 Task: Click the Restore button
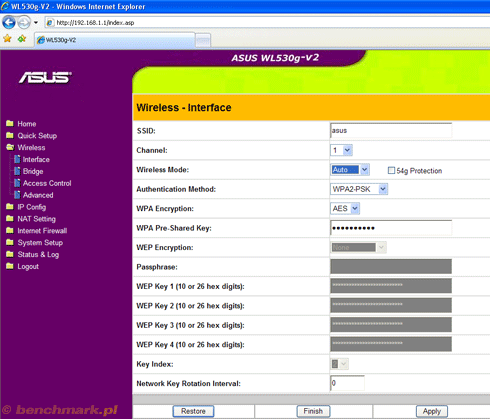[x=193, y=411]
